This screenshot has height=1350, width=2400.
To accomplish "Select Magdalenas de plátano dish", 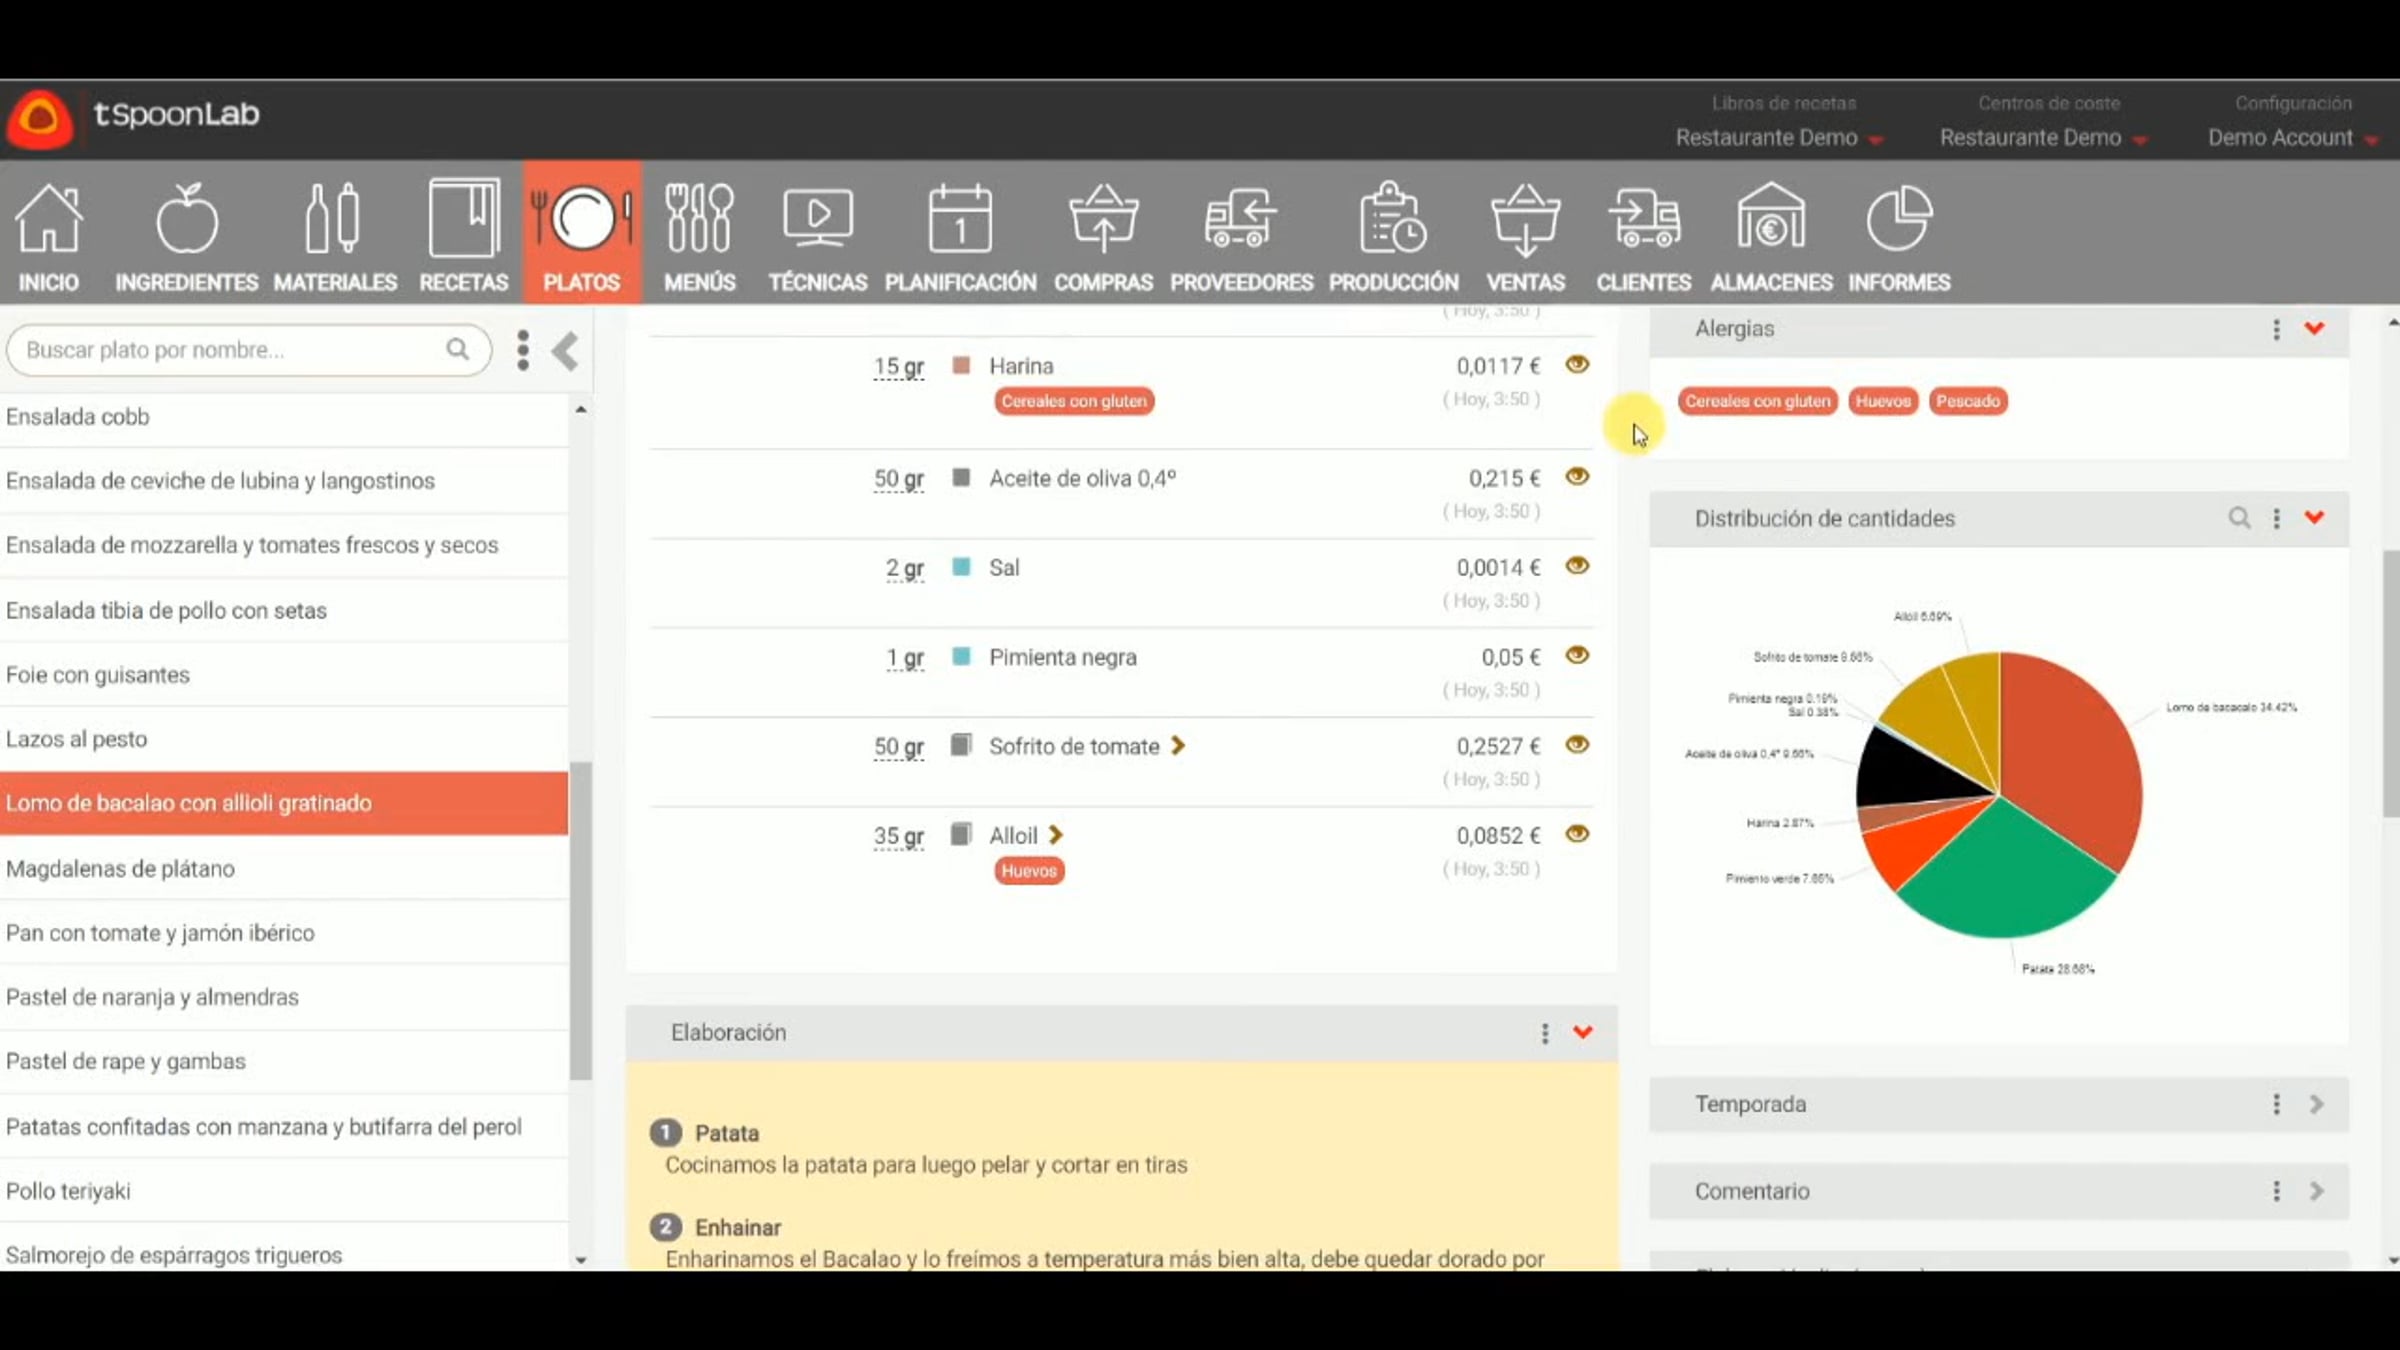I will click(284, 868).
